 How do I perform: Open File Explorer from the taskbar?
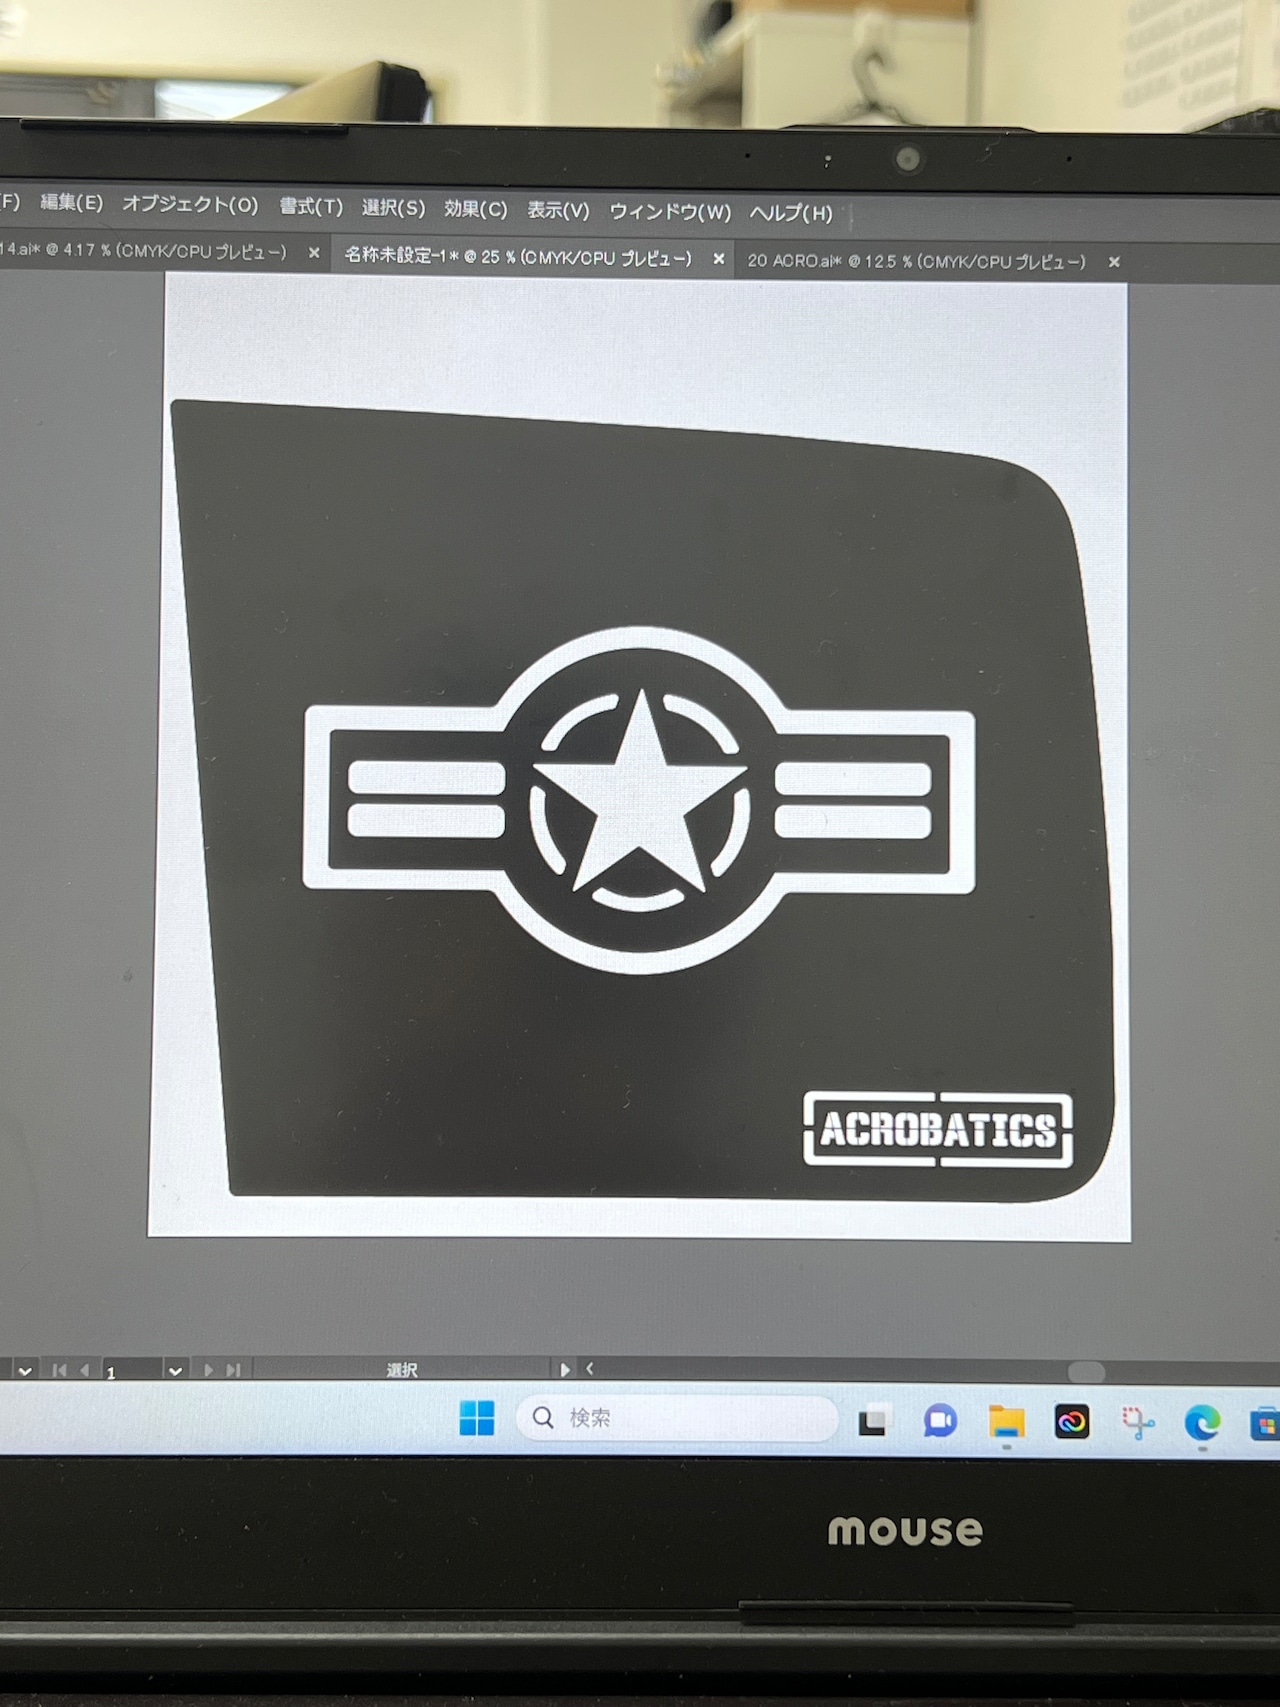coord(1006,1421)
